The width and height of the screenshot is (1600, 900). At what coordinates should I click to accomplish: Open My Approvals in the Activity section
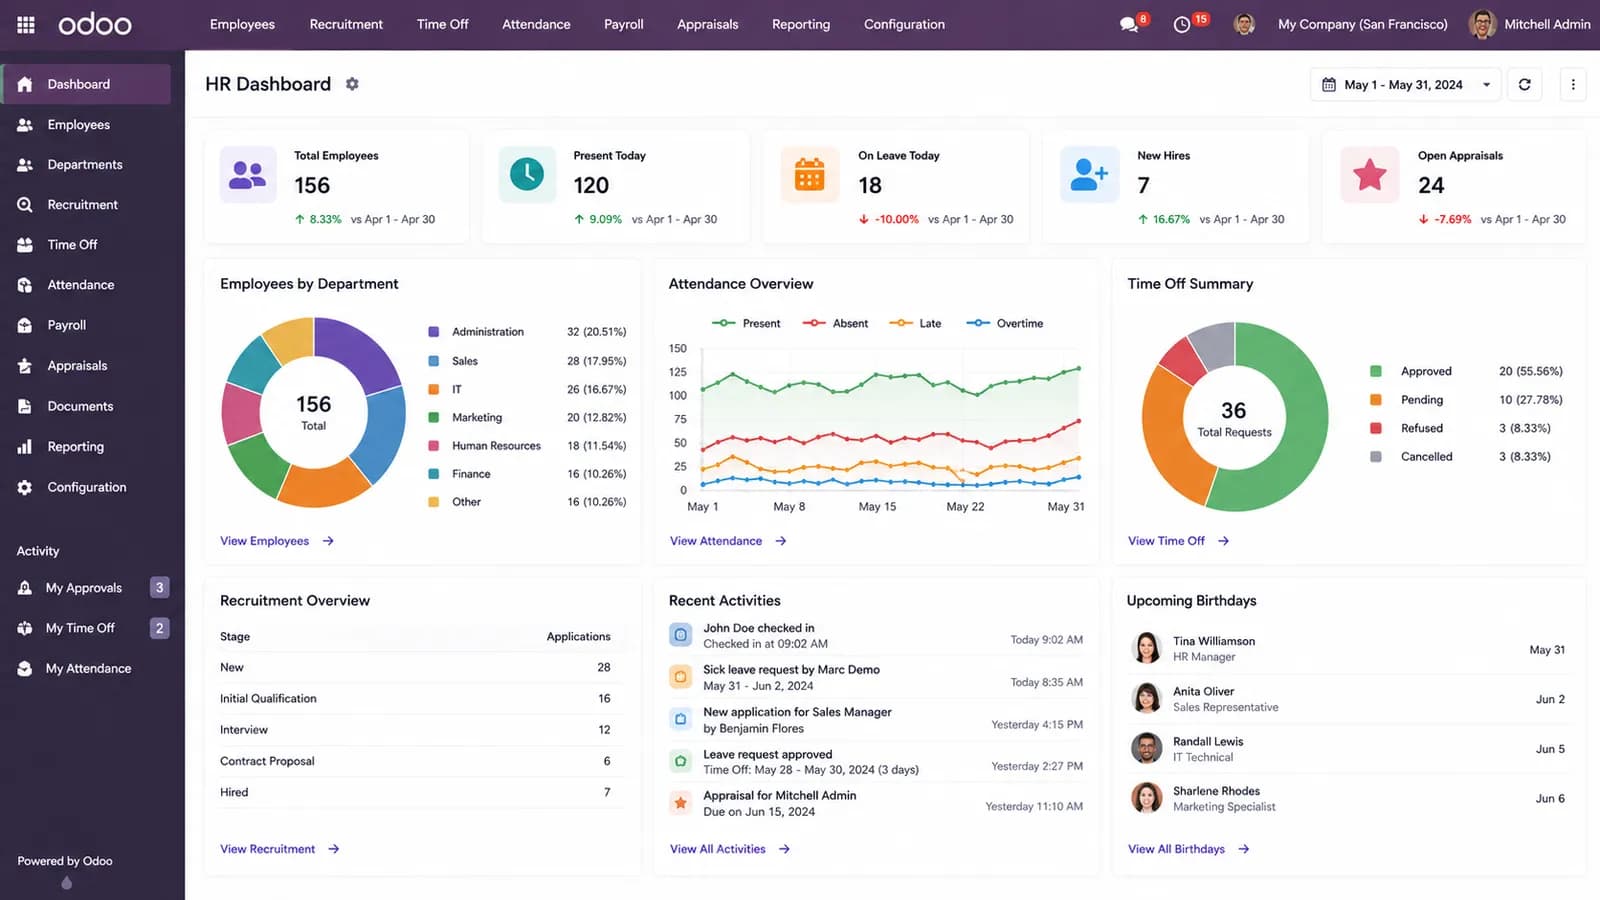pos(92,588)
